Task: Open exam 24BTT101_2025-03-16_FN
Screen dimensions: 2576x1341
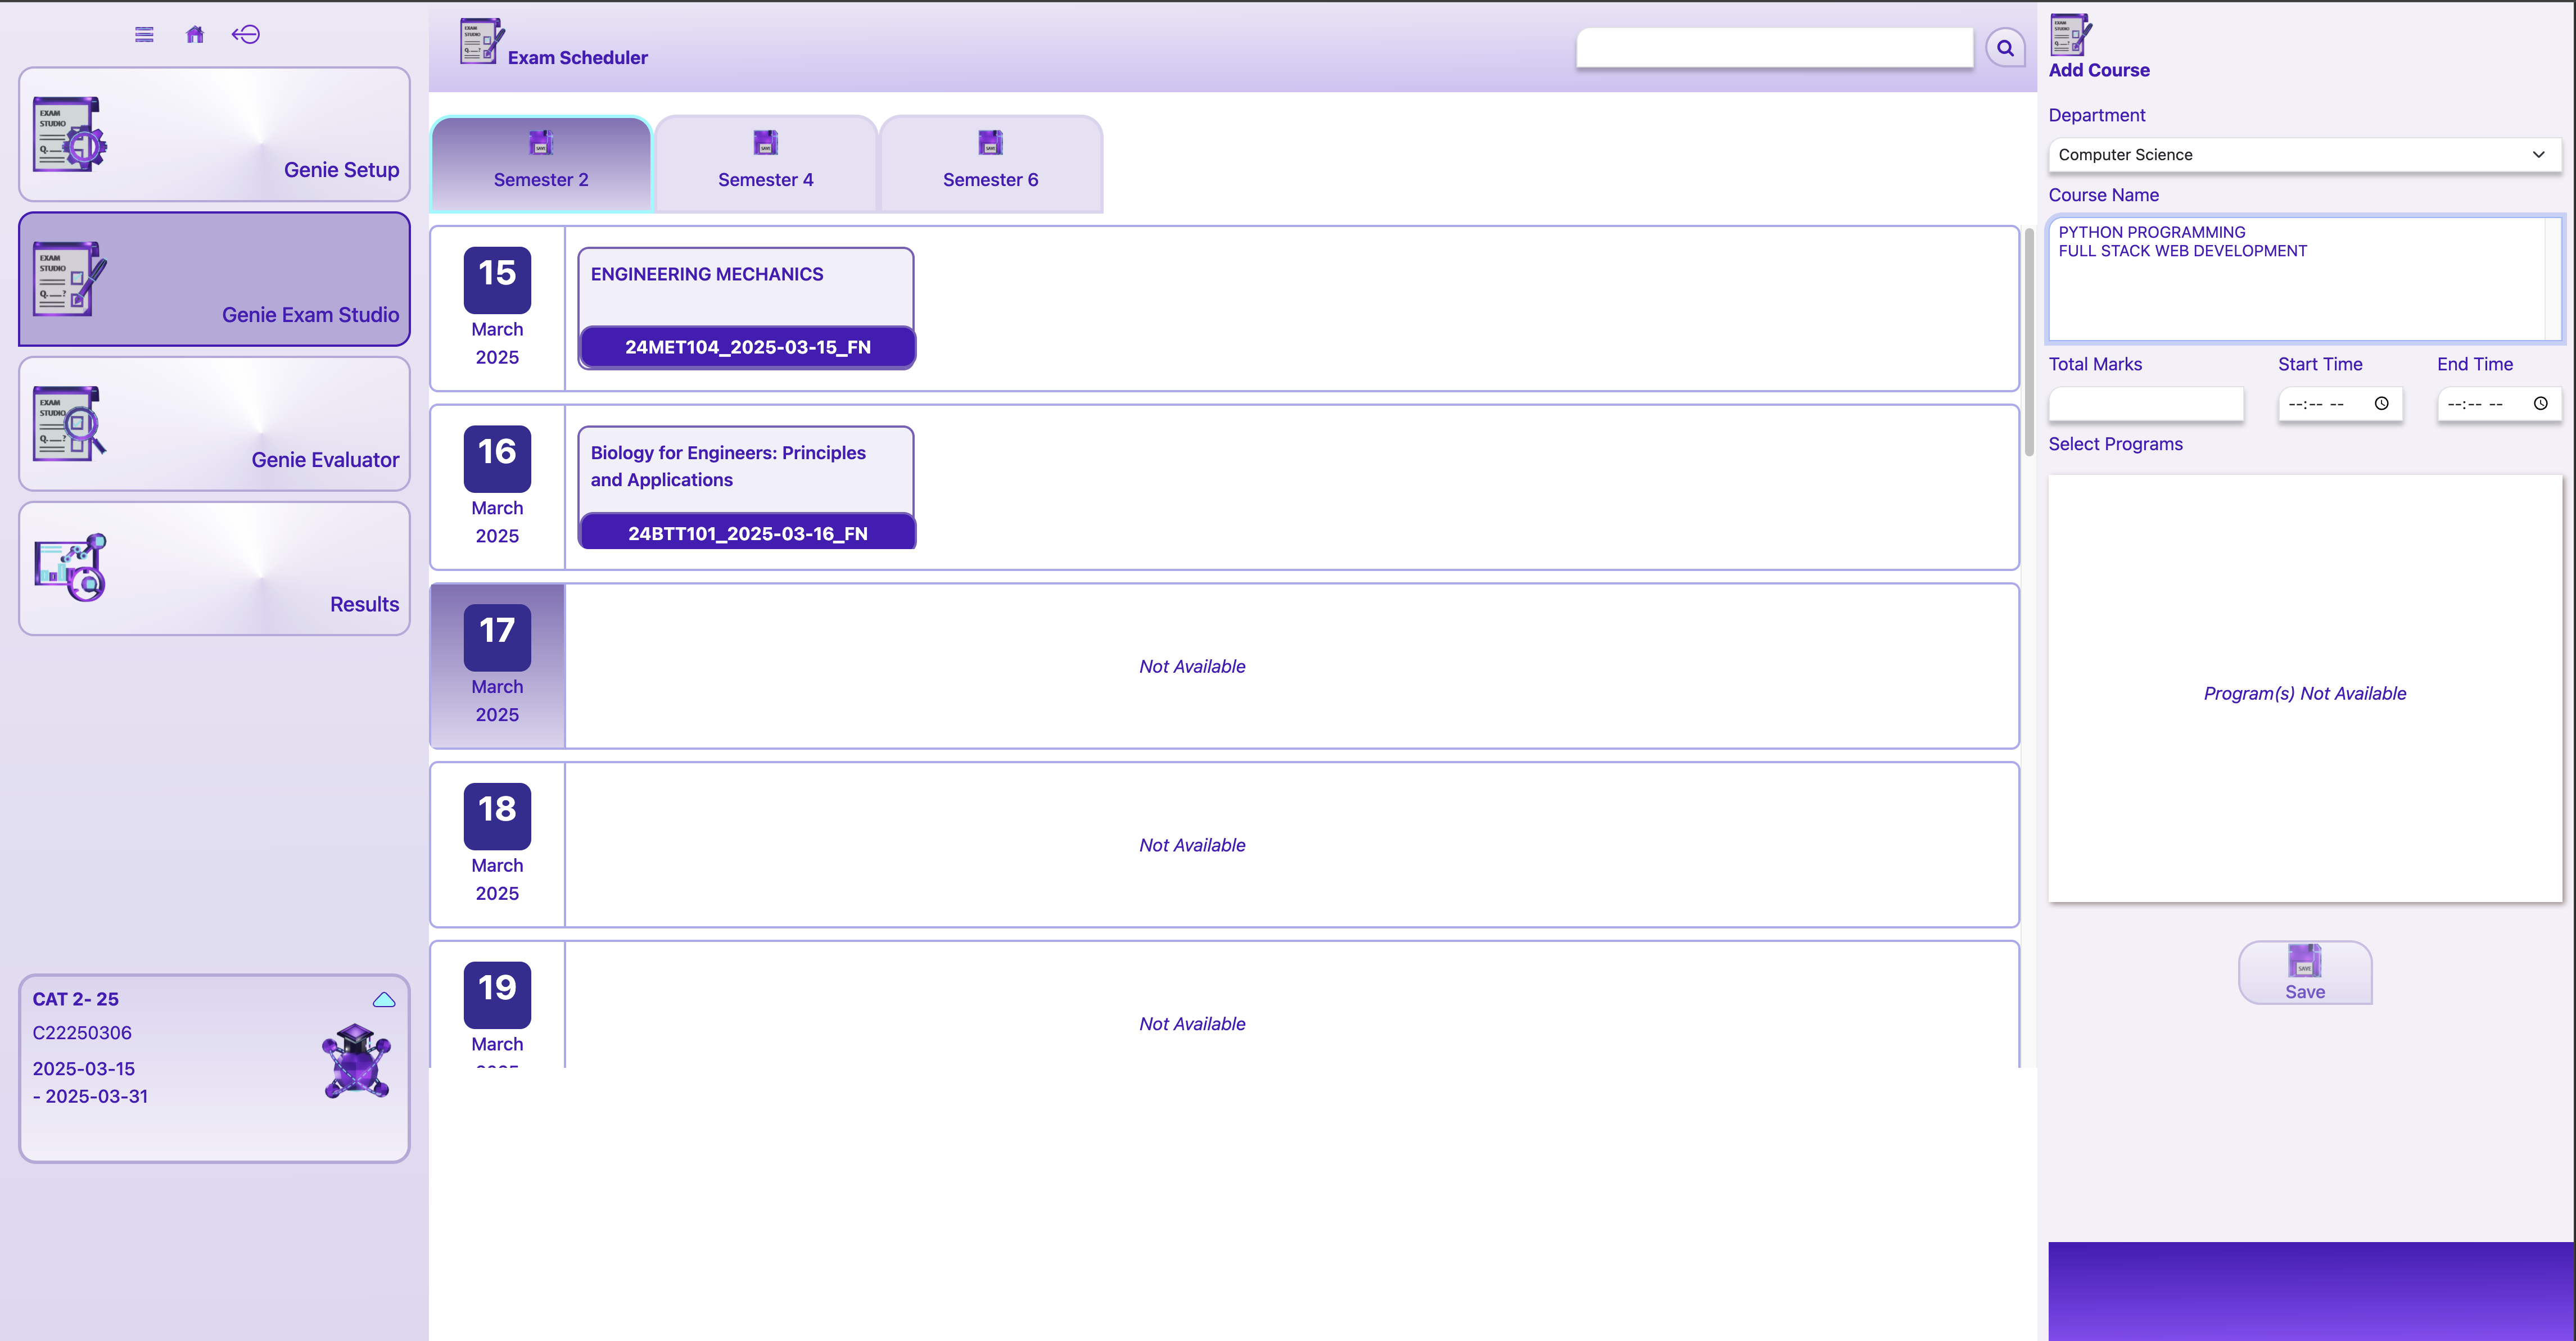Action: coord(747,533)
